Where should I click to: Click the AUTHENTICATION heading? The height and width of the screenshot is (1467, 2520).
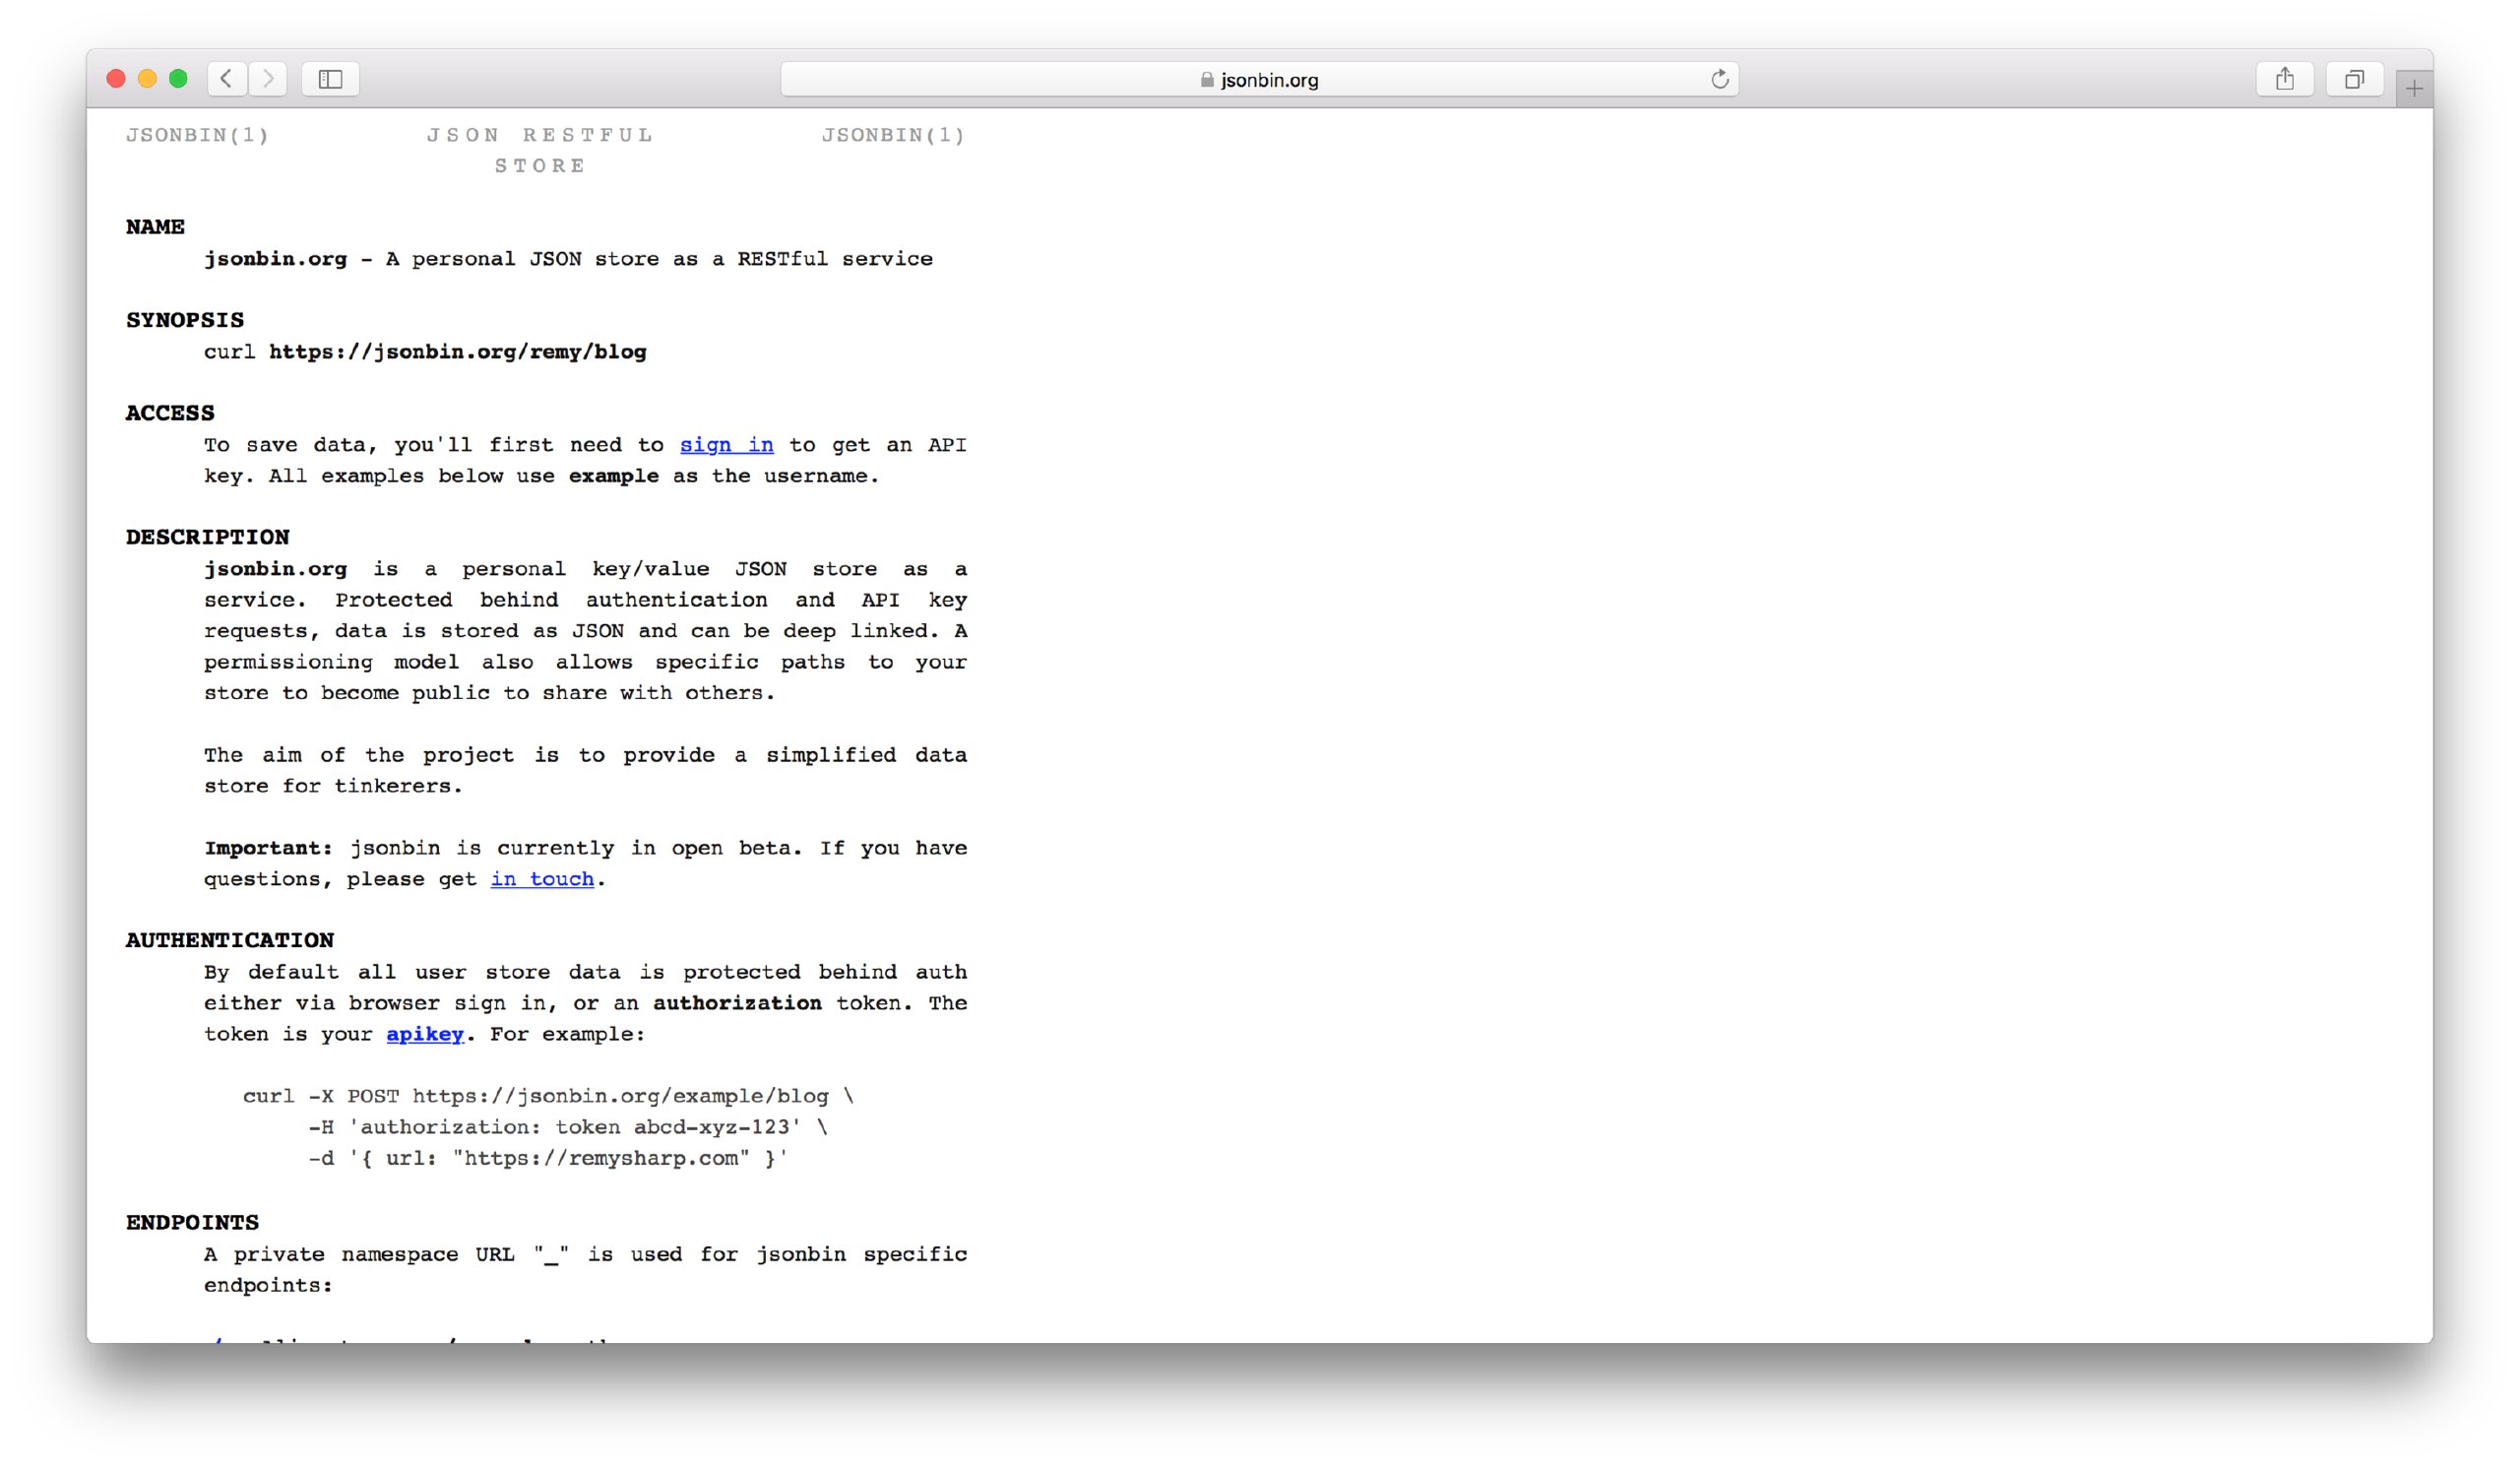[x=230, y=940]
